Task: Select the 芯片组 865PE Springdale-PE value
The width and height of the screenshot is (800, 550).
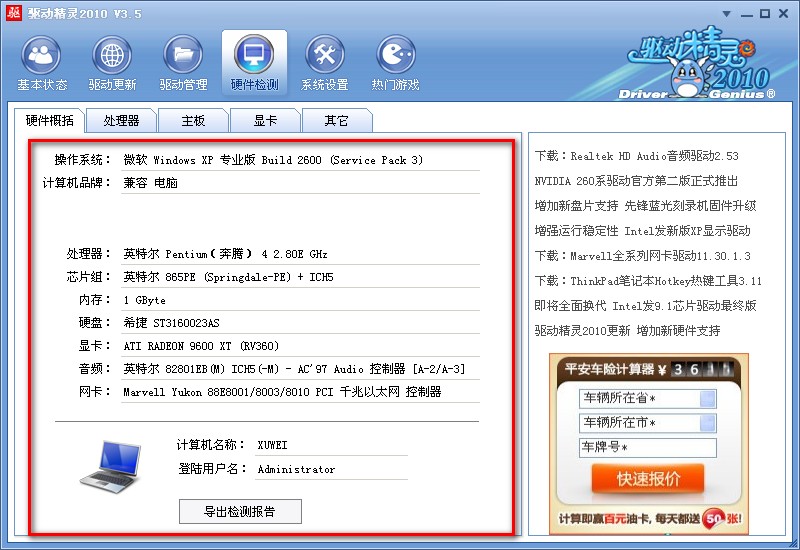Action: coord(228,277)
